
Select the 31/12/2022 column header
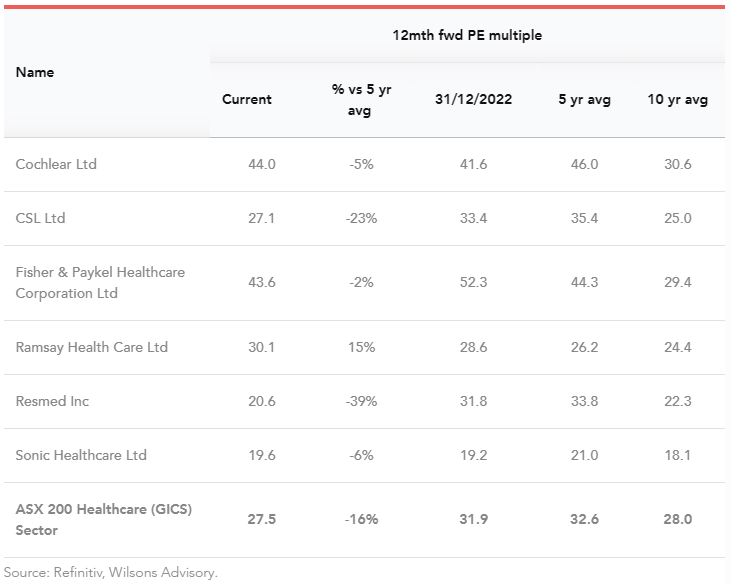(x=474, y=99)
